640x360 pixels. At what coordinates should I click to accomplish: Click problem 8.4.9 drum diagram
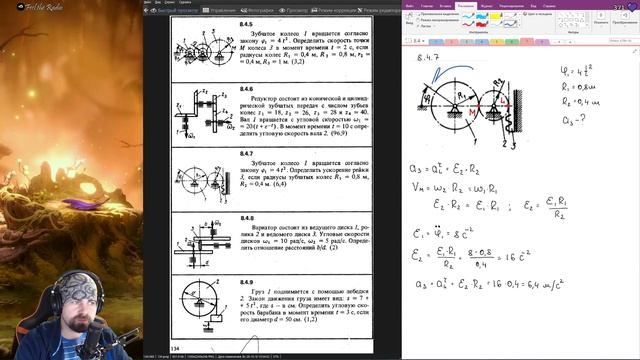[x=201, y=306]
